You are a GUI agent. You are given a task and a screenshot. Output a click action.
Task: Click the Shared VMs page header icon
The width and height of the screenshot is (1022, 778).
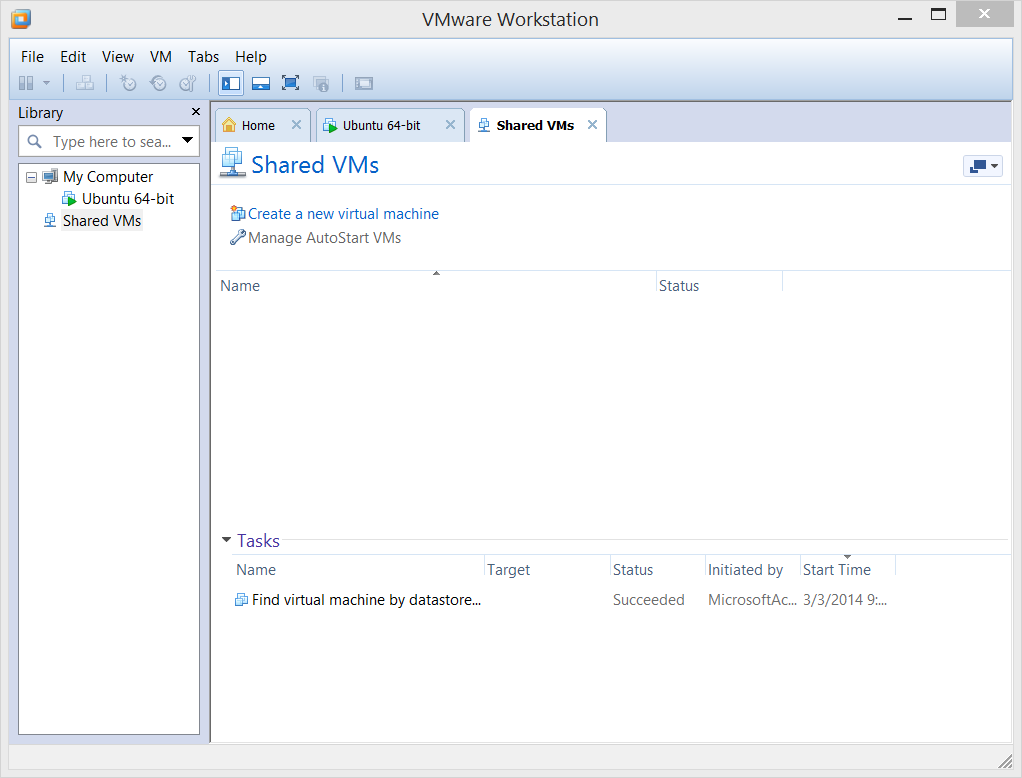tap(232, 163)
